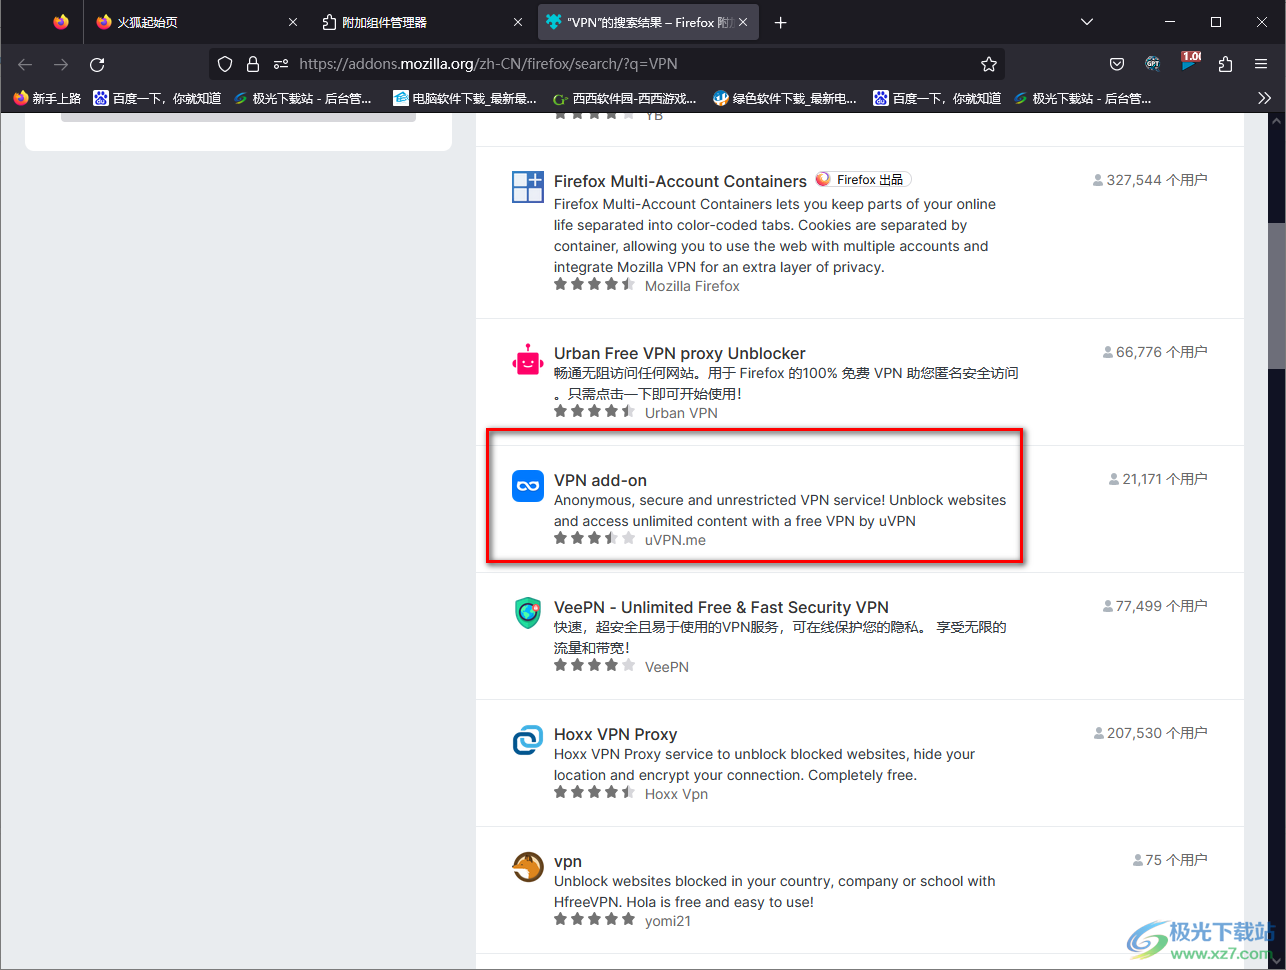The height and width of the screenshot is (970, 1286).
Task: Click the red flag extension icon
Action: [1190, 62]
